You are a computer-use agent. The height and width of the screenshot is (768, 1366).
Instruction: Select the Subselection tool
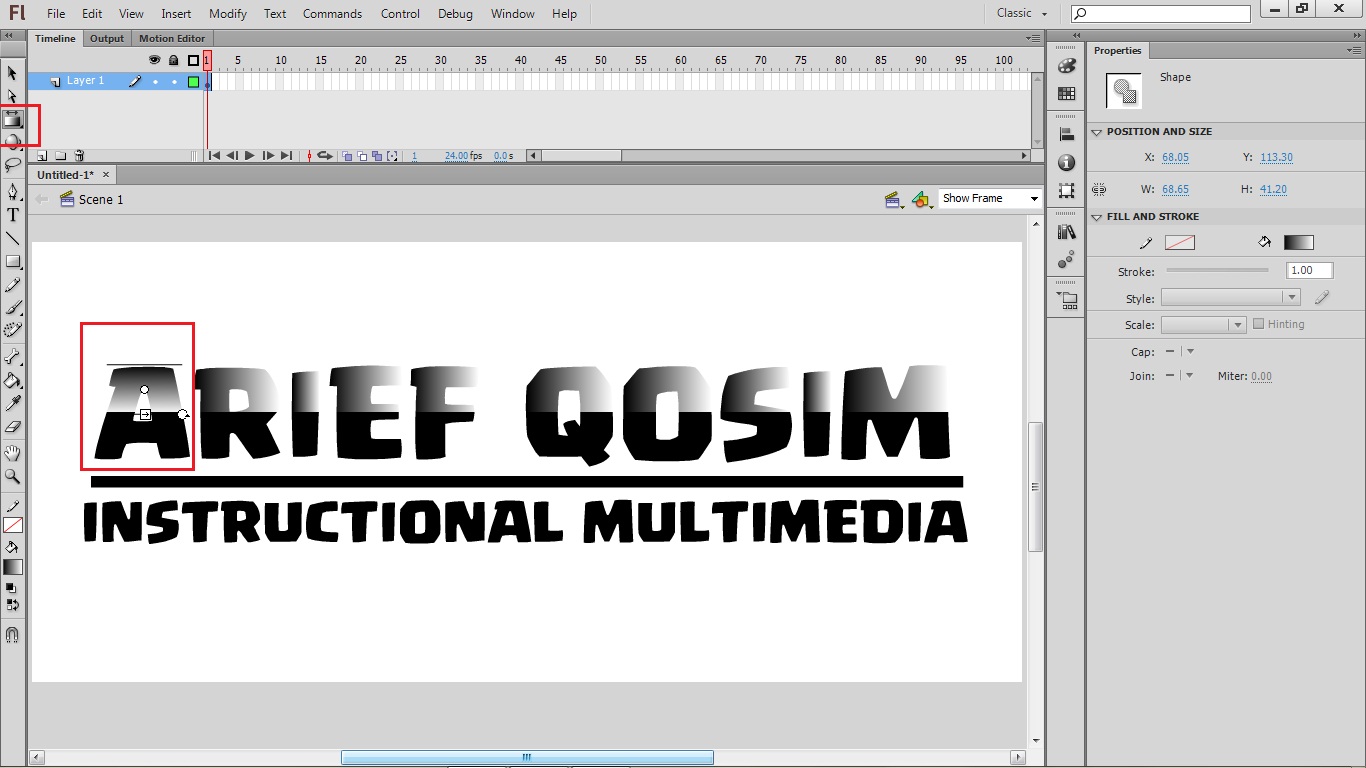(13, 96)
